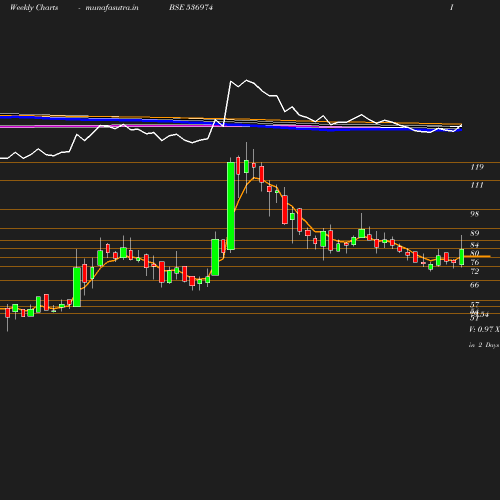This screenshot has width=500, height=500.
Task: Select the 98 price level label
Action: tap(474, 214)
